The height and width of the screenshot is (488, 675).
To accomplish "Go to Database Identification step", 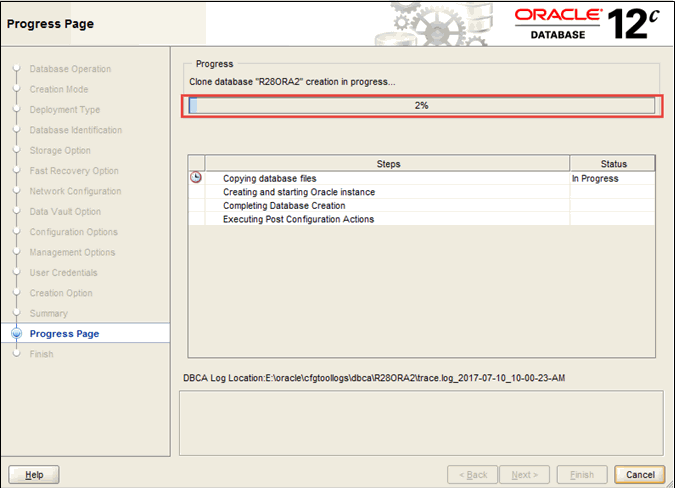I will click(x=76, y=130).
